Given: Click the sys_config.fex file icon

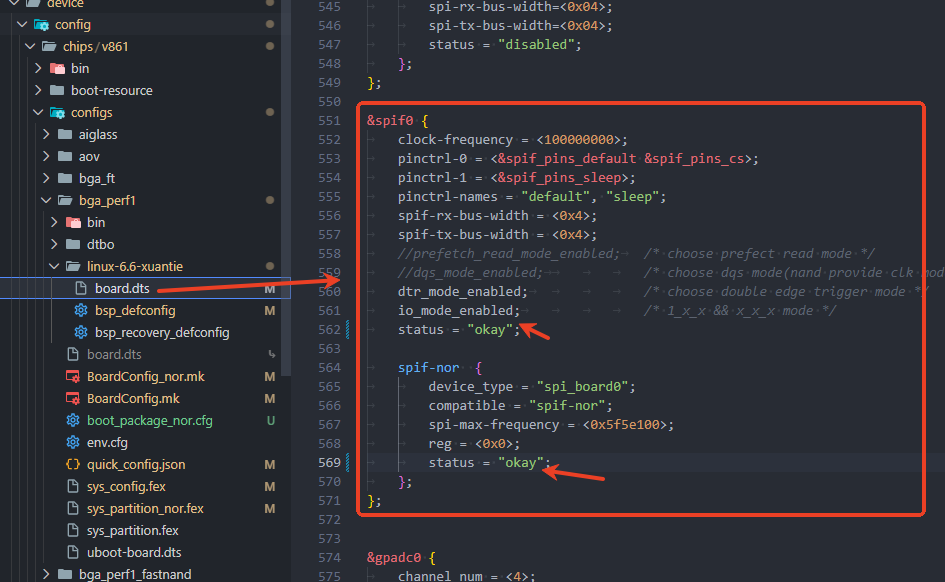Looking at the screenshot, I should [x=72, y=487].
